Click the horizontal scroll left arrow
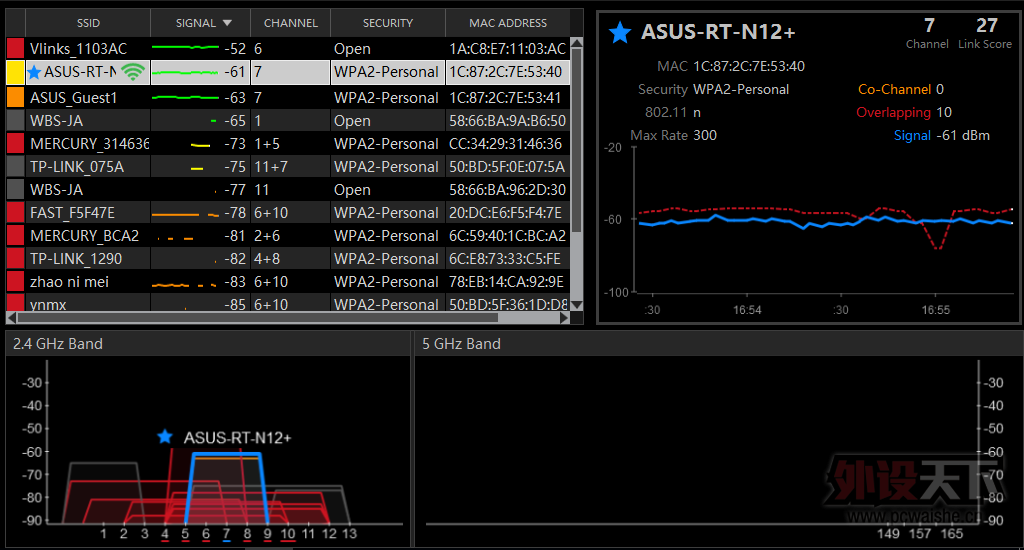This screenshot has width=1024, height=550. click(11, 317)
